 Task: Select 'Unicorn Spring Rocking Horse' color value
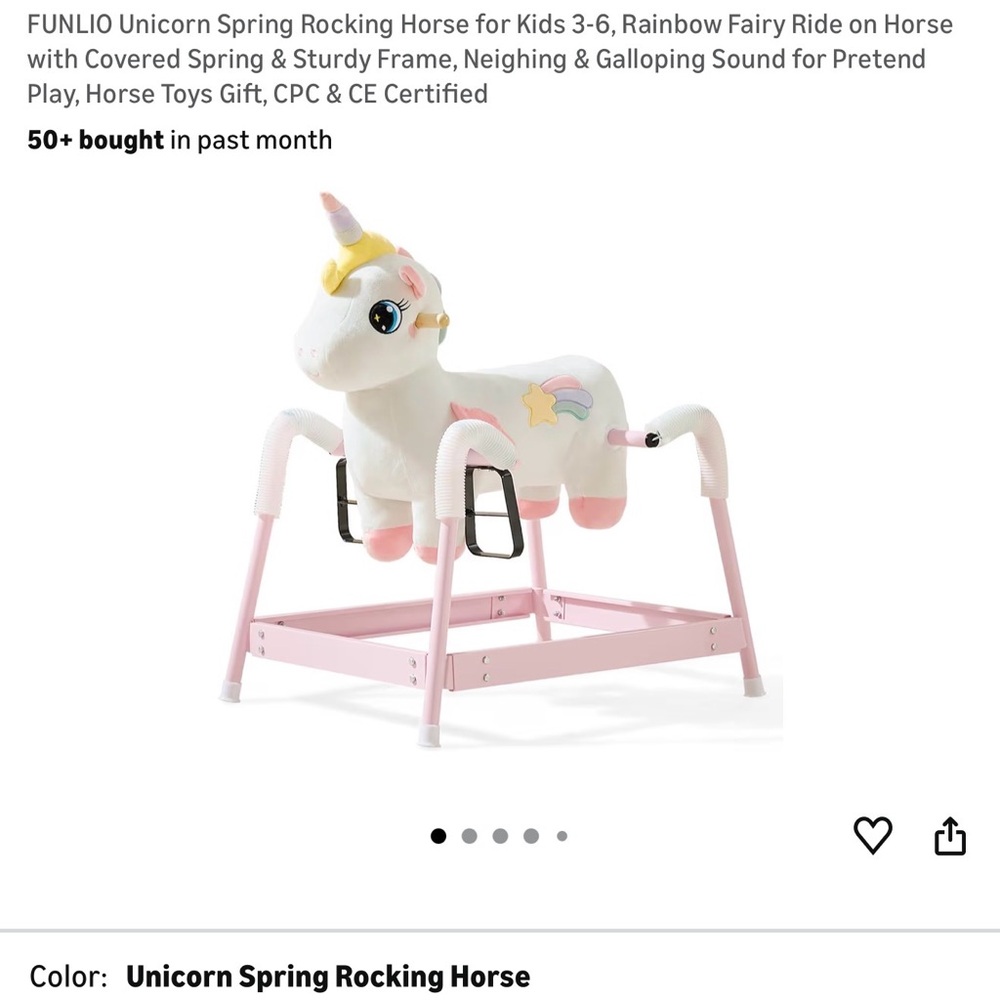[328, 976]
